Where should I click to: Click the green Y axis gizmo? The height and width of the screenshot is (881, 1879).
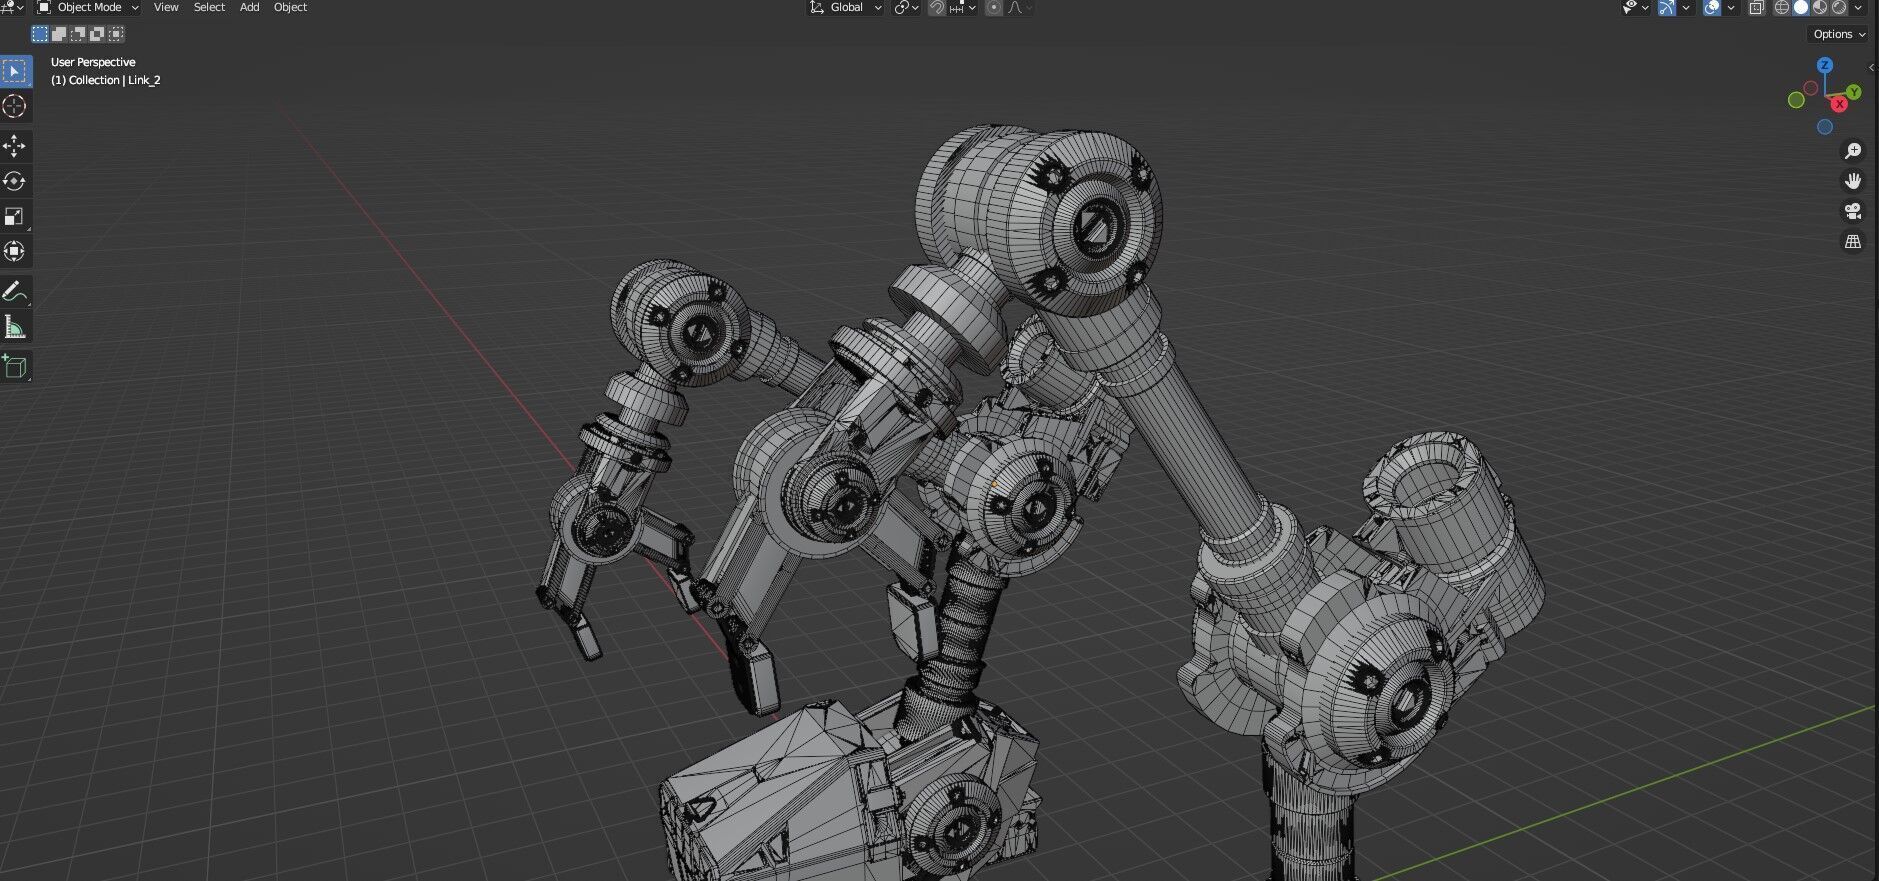1854,92
